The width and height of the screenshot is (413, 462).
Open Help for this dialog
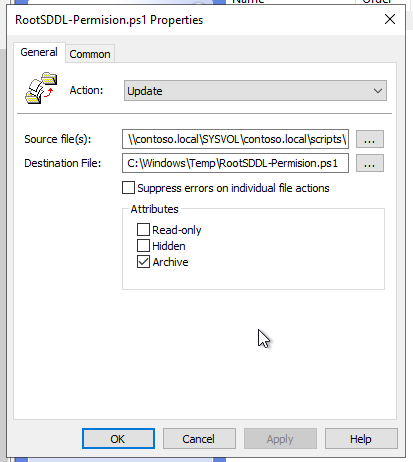pyautogui.click(x=361, y=439)
